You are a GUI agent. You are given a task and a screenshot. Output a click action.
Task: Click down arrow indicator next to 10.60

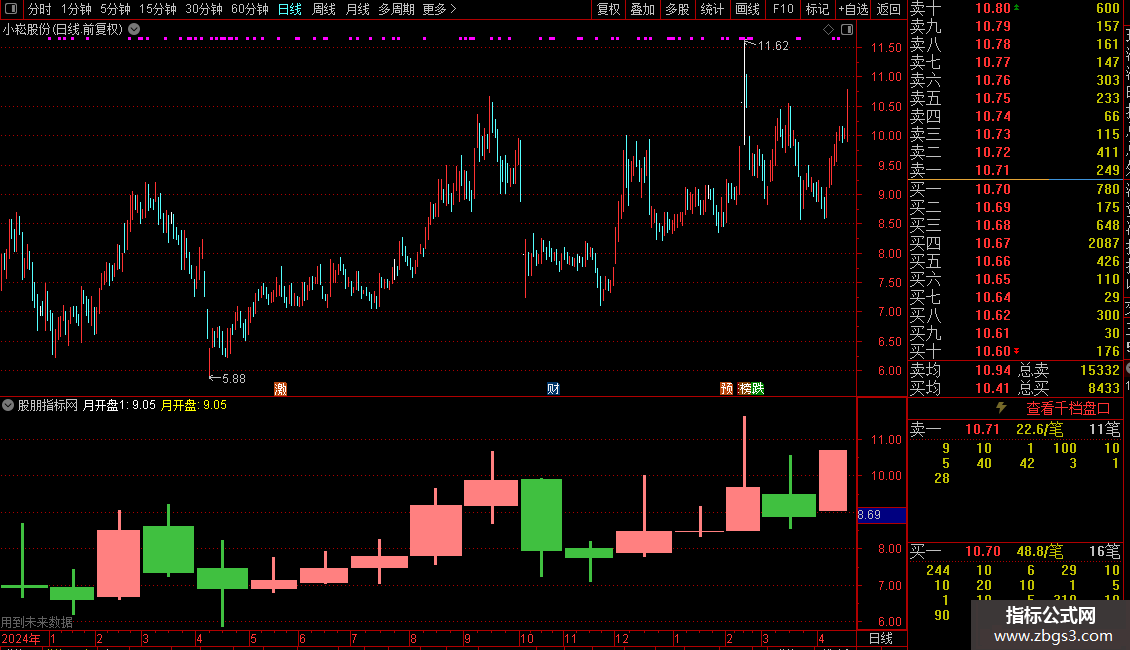[x=1016, y=351]
